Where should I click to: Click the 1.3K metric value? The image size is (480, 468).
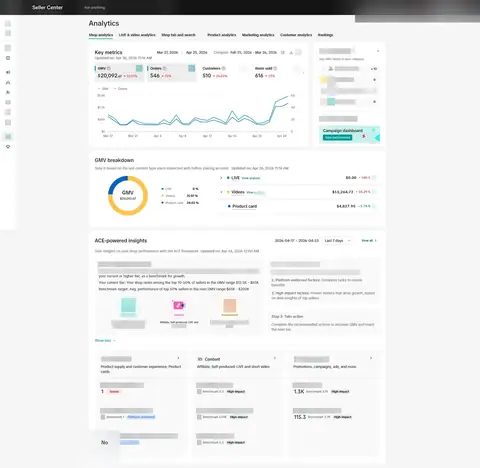[299, 392]
